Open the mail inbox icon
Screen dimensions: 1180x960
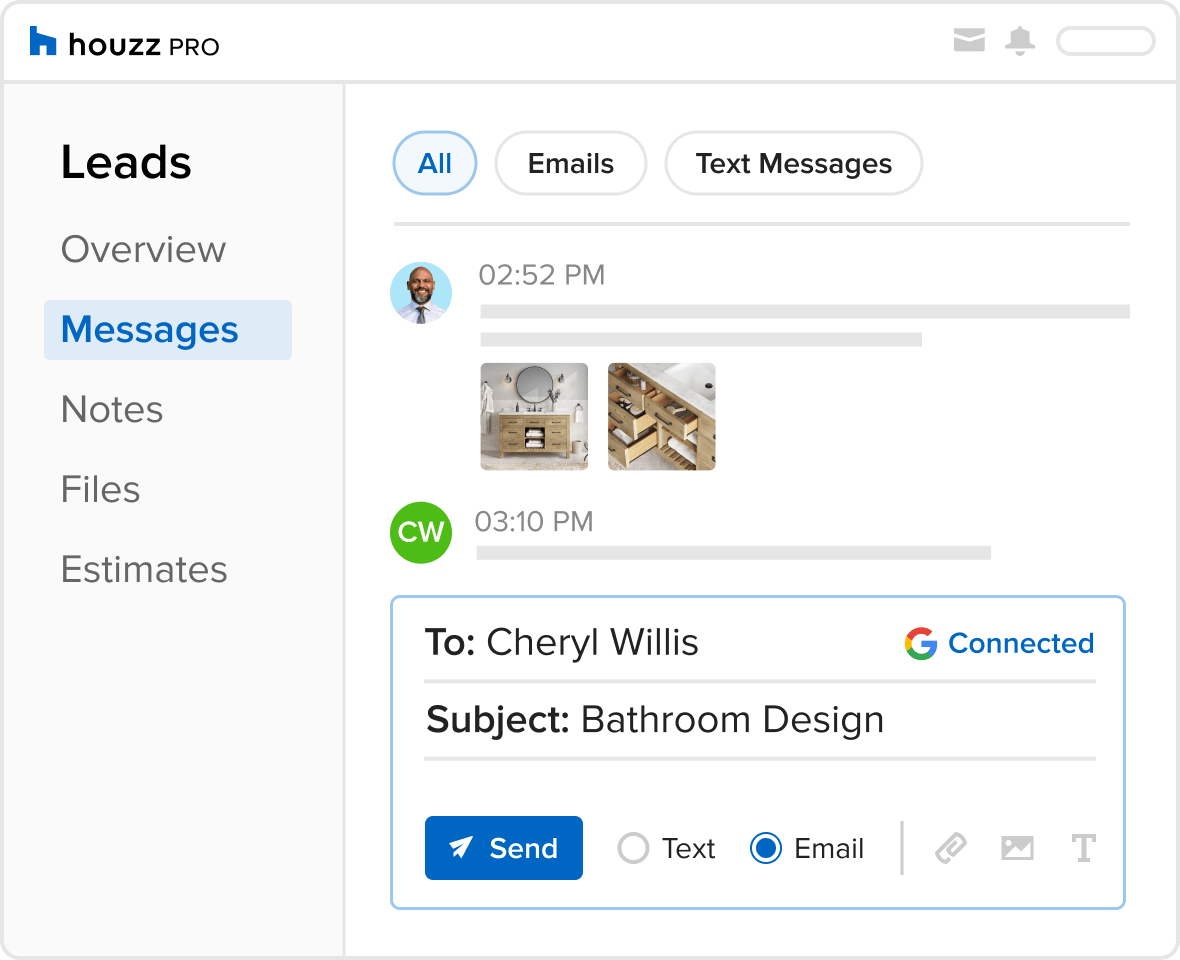tap(969, 41)
